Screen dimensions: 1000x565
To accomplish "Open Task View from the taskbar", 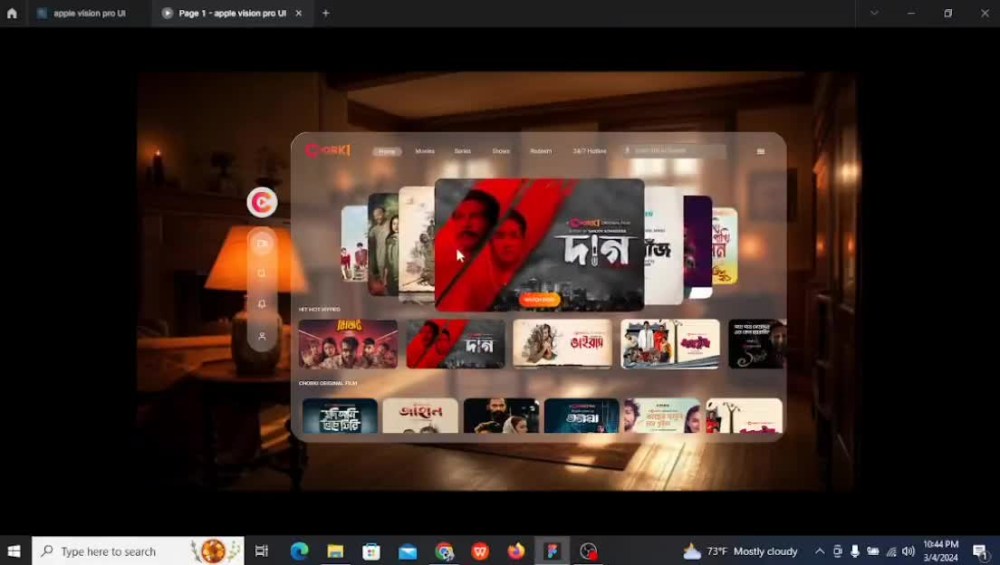I will point(261,551).
